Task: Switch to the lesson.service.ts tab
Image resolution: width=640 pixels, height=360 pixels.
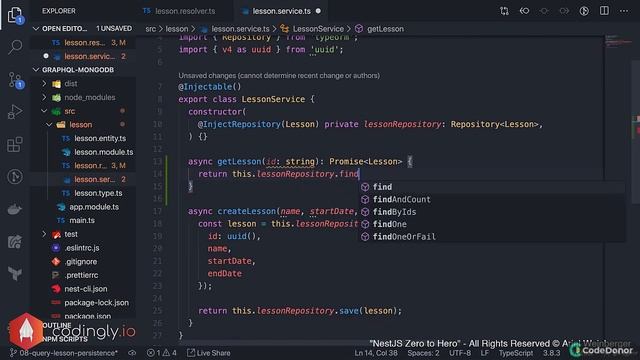Action: (x=277, y=11)
